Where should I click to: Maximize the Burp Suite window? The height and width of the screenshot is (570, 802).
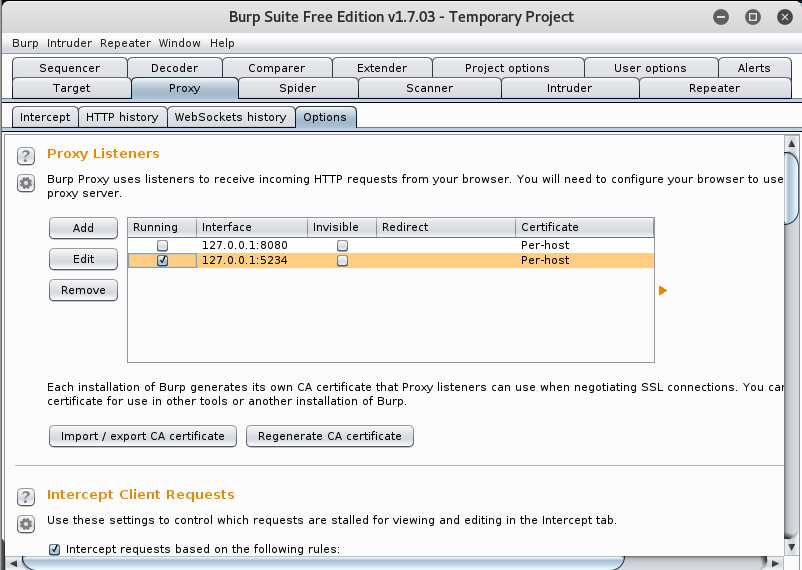753,17
